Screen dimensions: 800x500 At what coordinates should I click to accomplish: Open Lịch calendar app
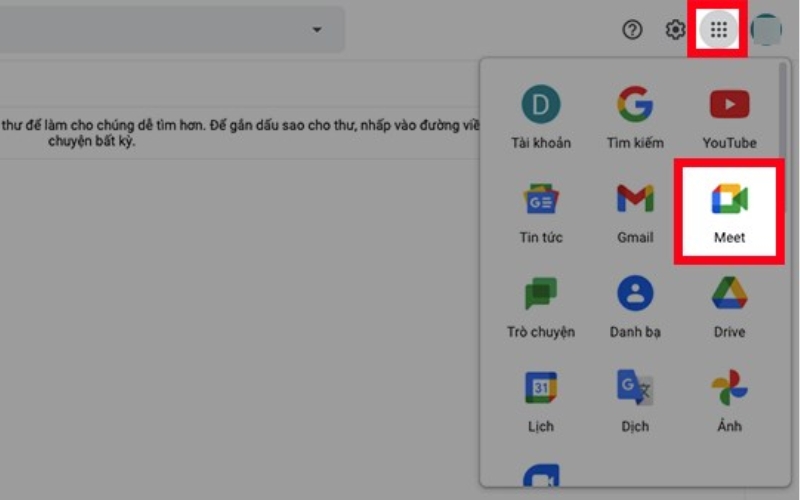pos(541,401)
